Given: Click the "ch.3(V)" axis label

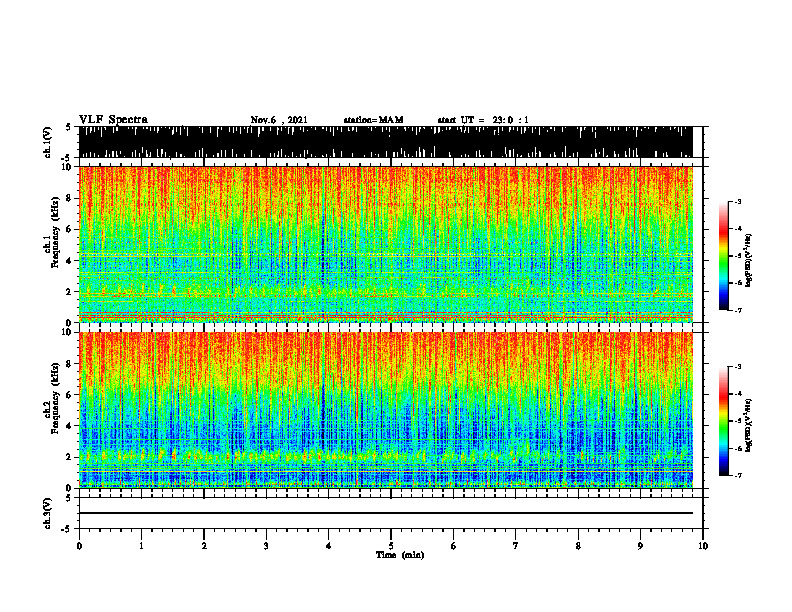Looking at the screenshot, I should [x=48, y=513].
